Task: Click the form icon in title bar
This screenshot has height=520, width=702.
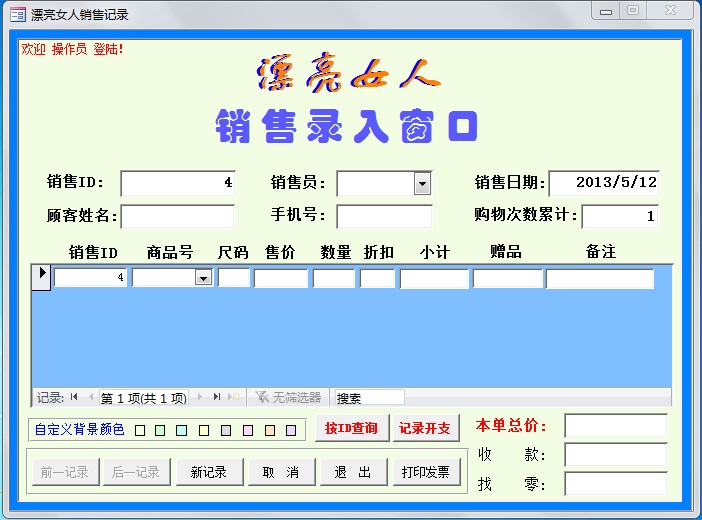Action: tap(18, 14)
